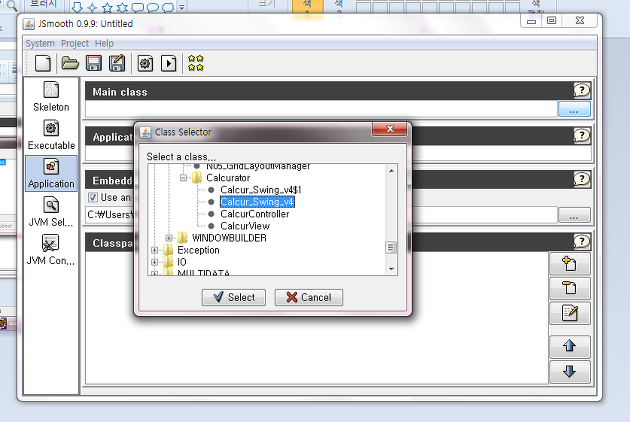Click Cancel in Class Selector dialog
This screenshot has height=422, width=630.
(x=309, y=297)
